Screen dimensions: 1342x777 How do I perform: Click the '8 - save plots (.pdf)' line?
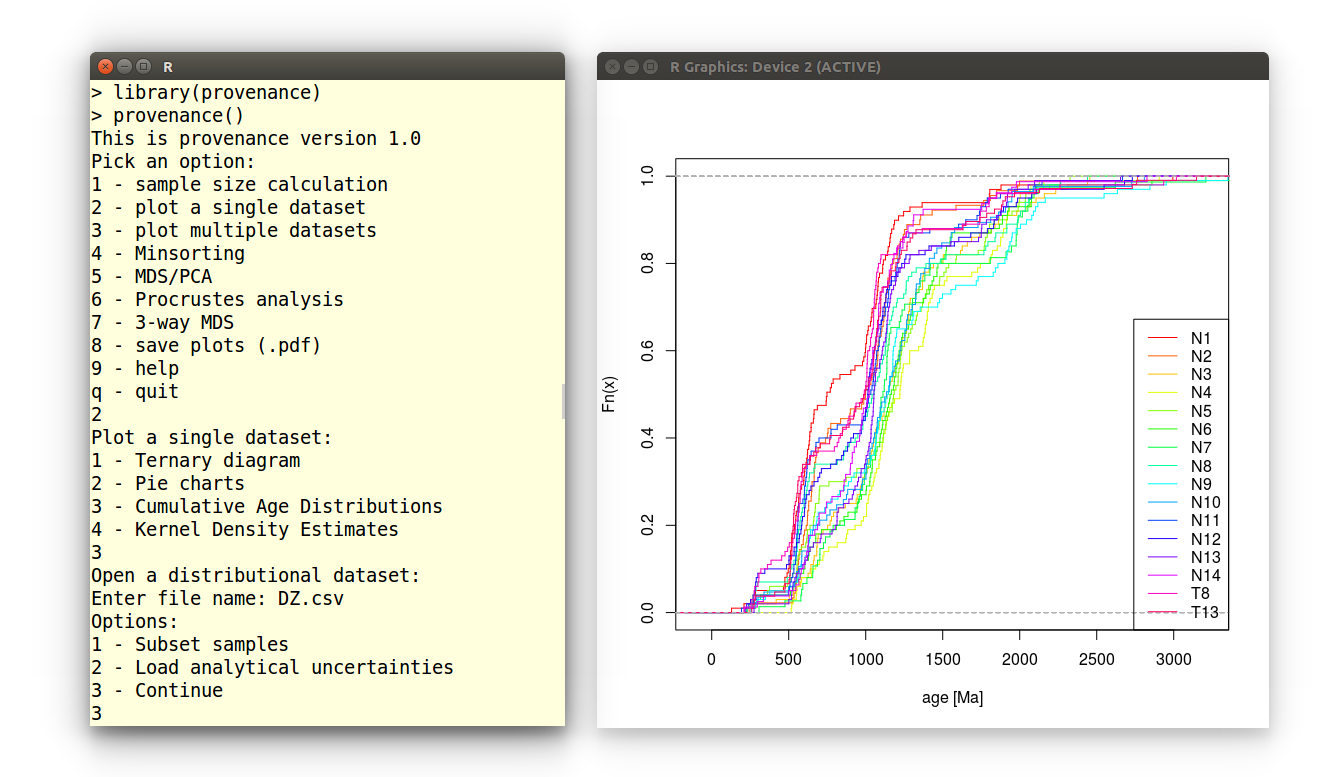206,345
